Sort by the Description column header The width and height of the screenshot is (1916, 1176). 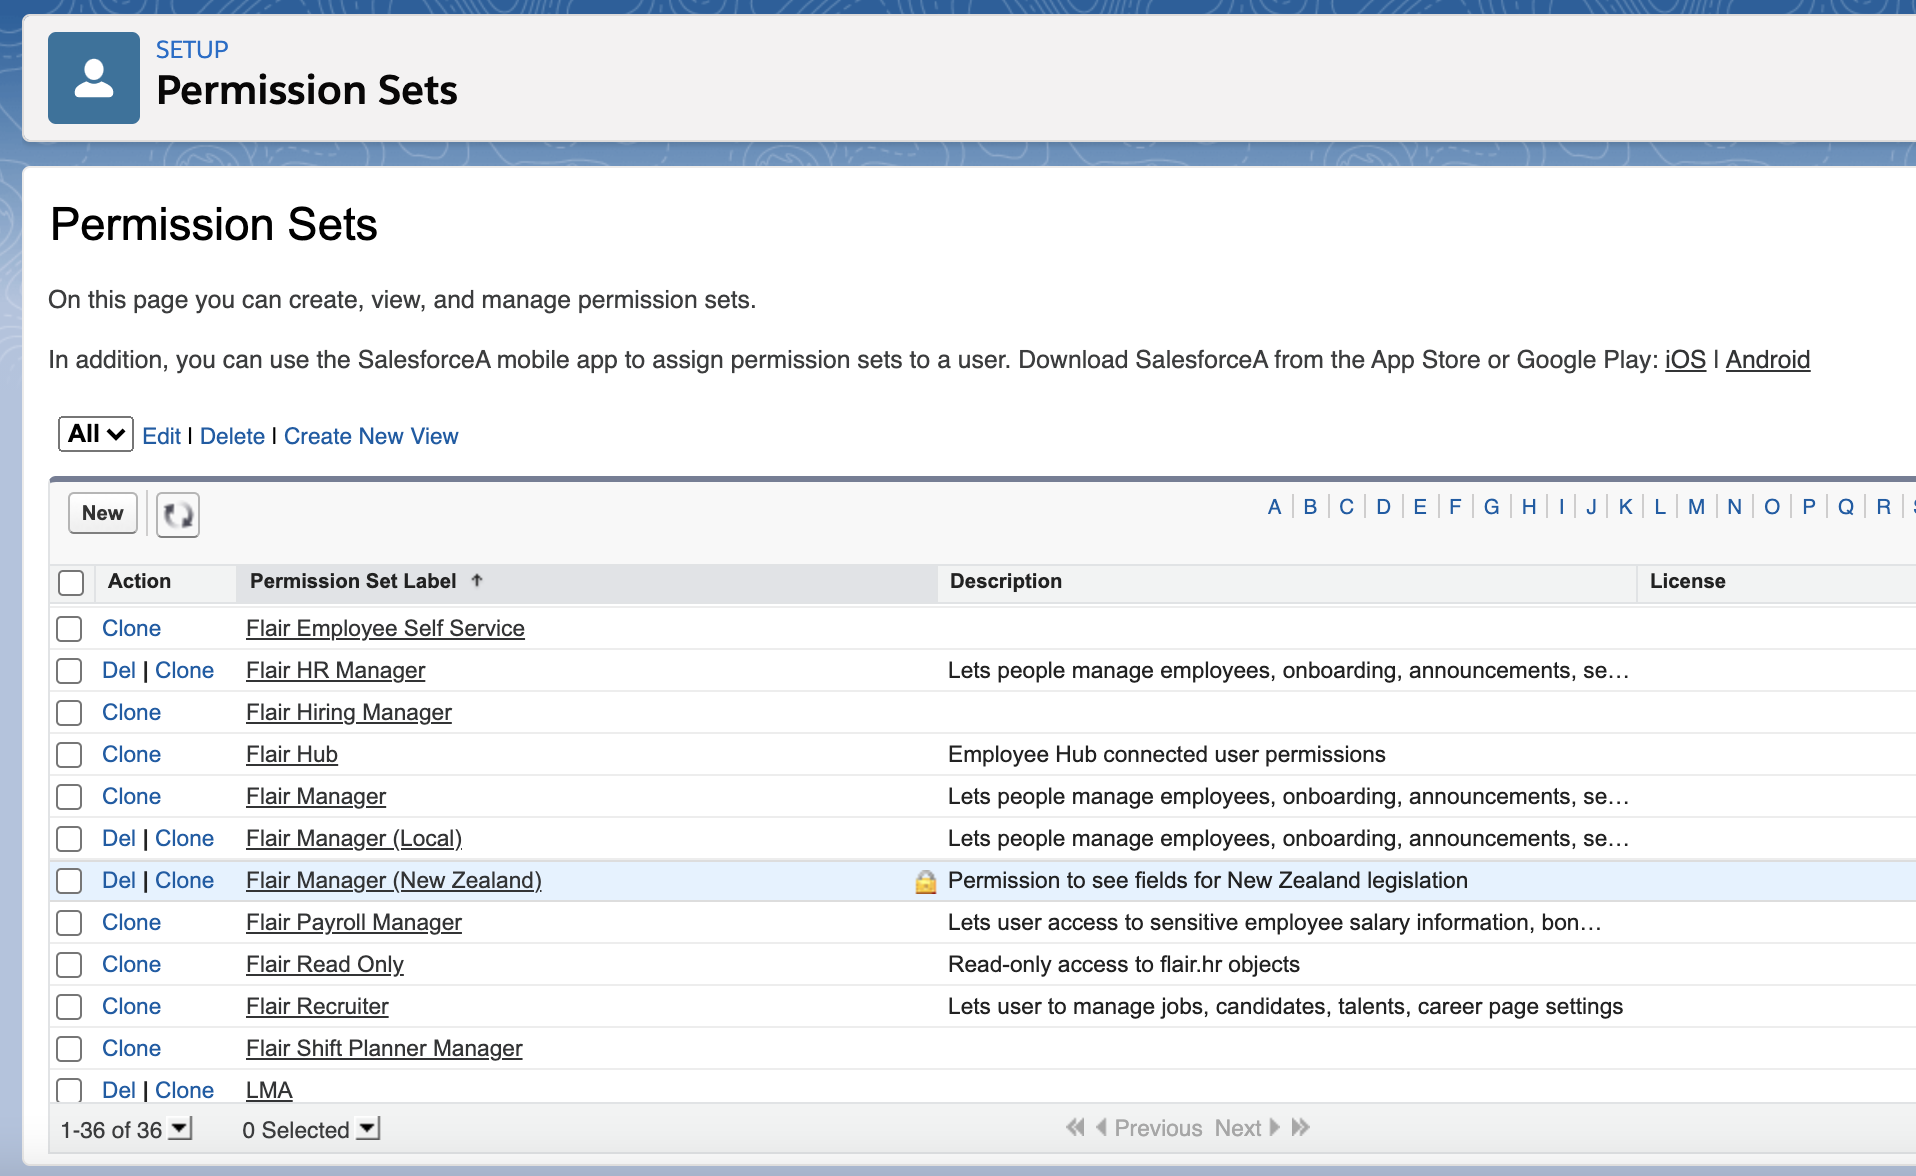[1005, 582]
